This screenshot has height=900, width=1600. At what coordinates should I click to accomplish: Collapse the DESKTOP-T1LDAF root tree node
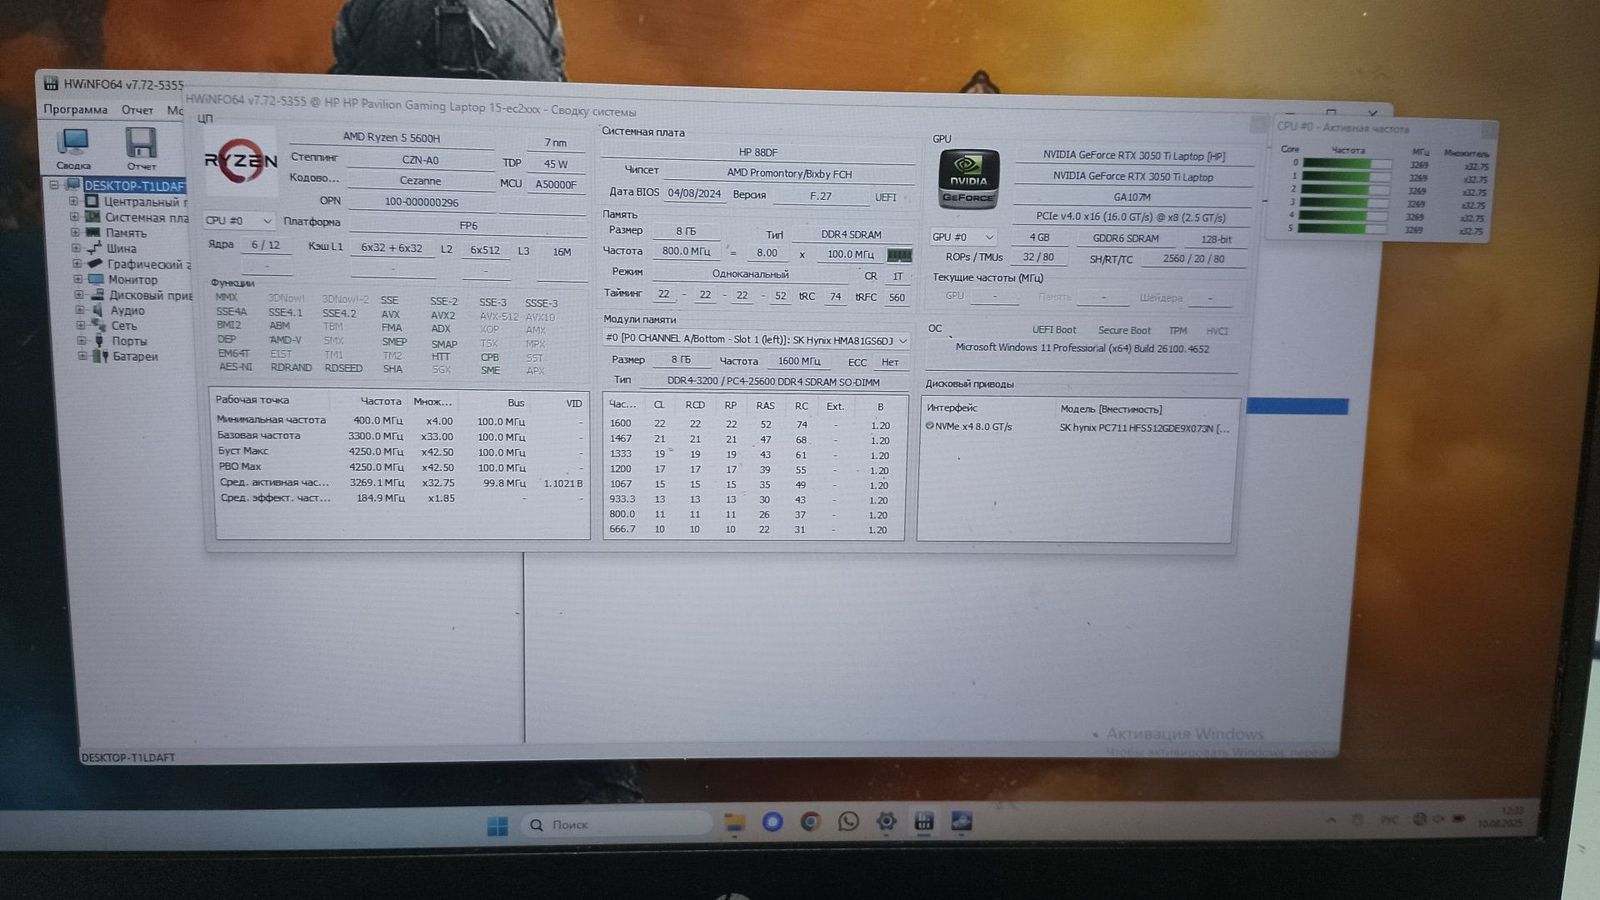[x=54, y=185]
